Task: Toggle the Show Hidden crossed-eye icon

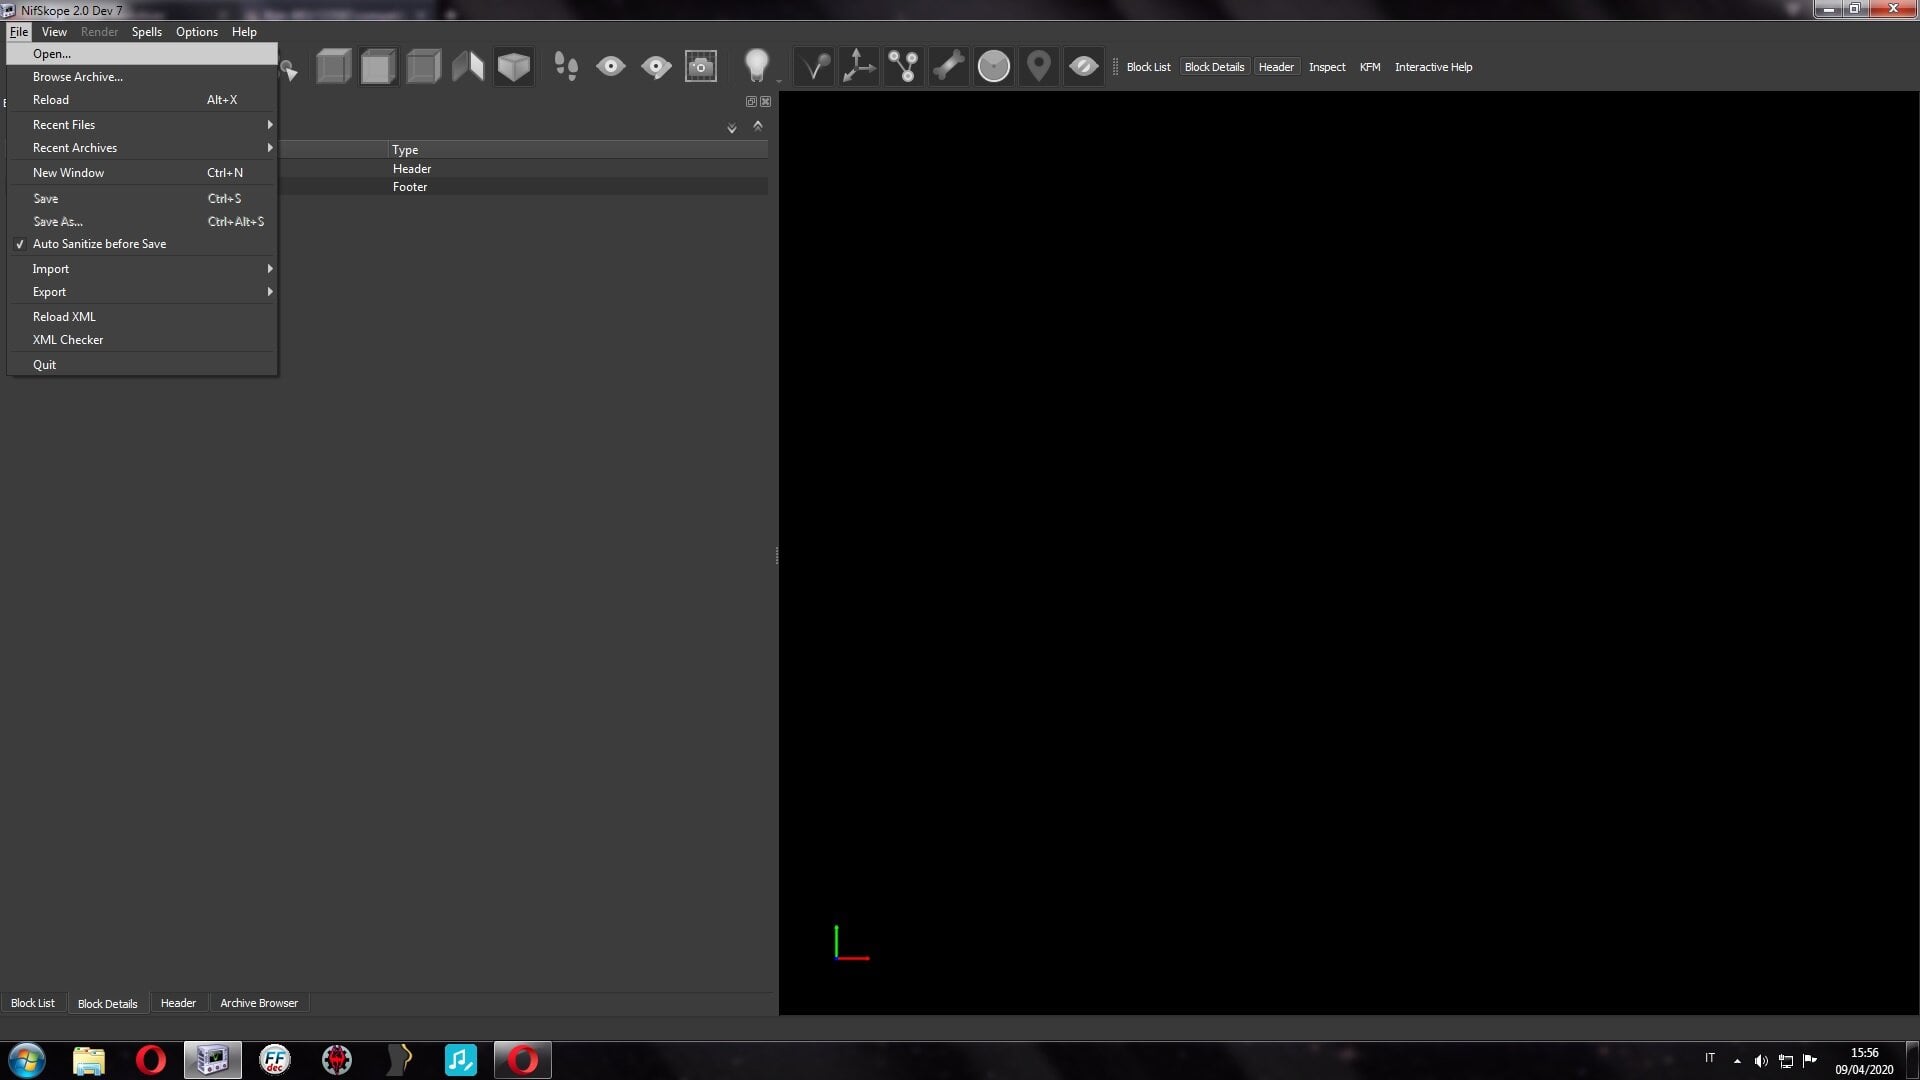Action: coord(1083,67)
